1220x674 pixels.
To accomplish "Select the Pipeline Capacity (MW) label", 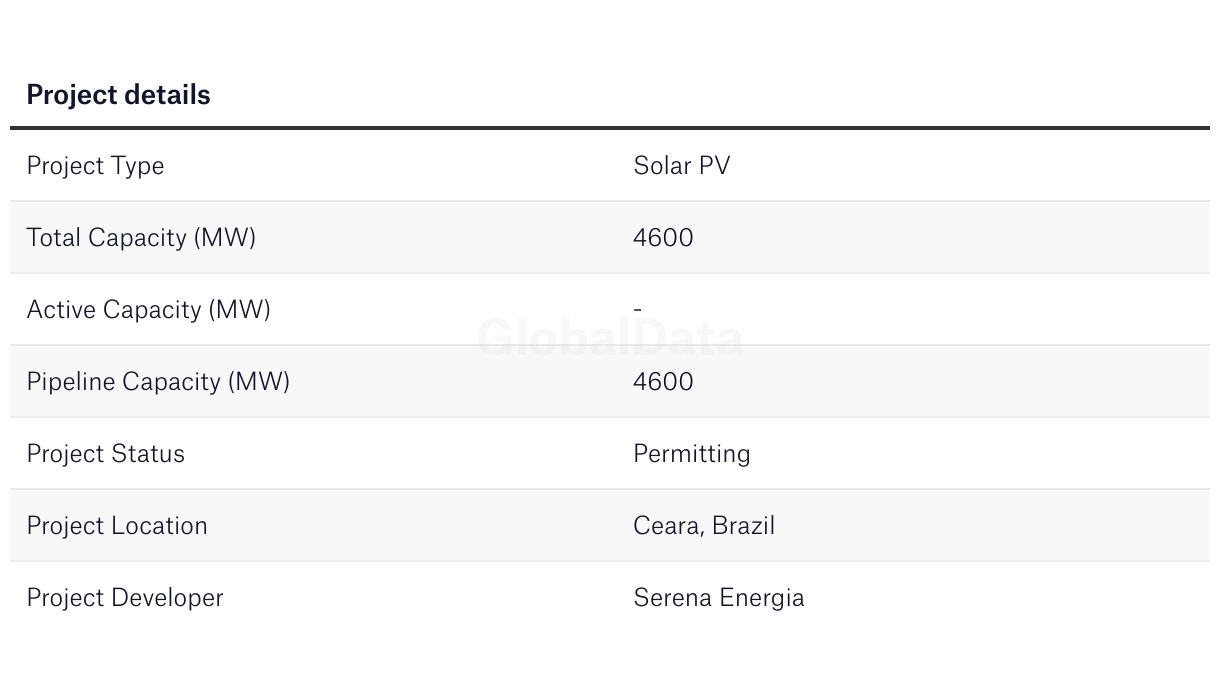I will (x=158, y=382).
